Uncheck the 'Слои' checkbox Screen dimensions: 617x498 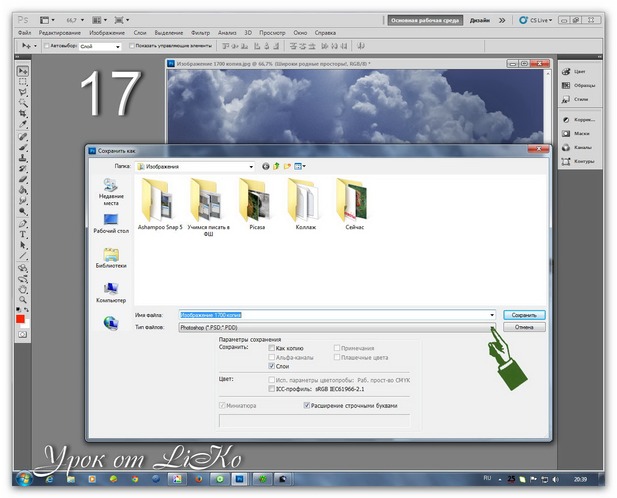(x=271, y=366)
